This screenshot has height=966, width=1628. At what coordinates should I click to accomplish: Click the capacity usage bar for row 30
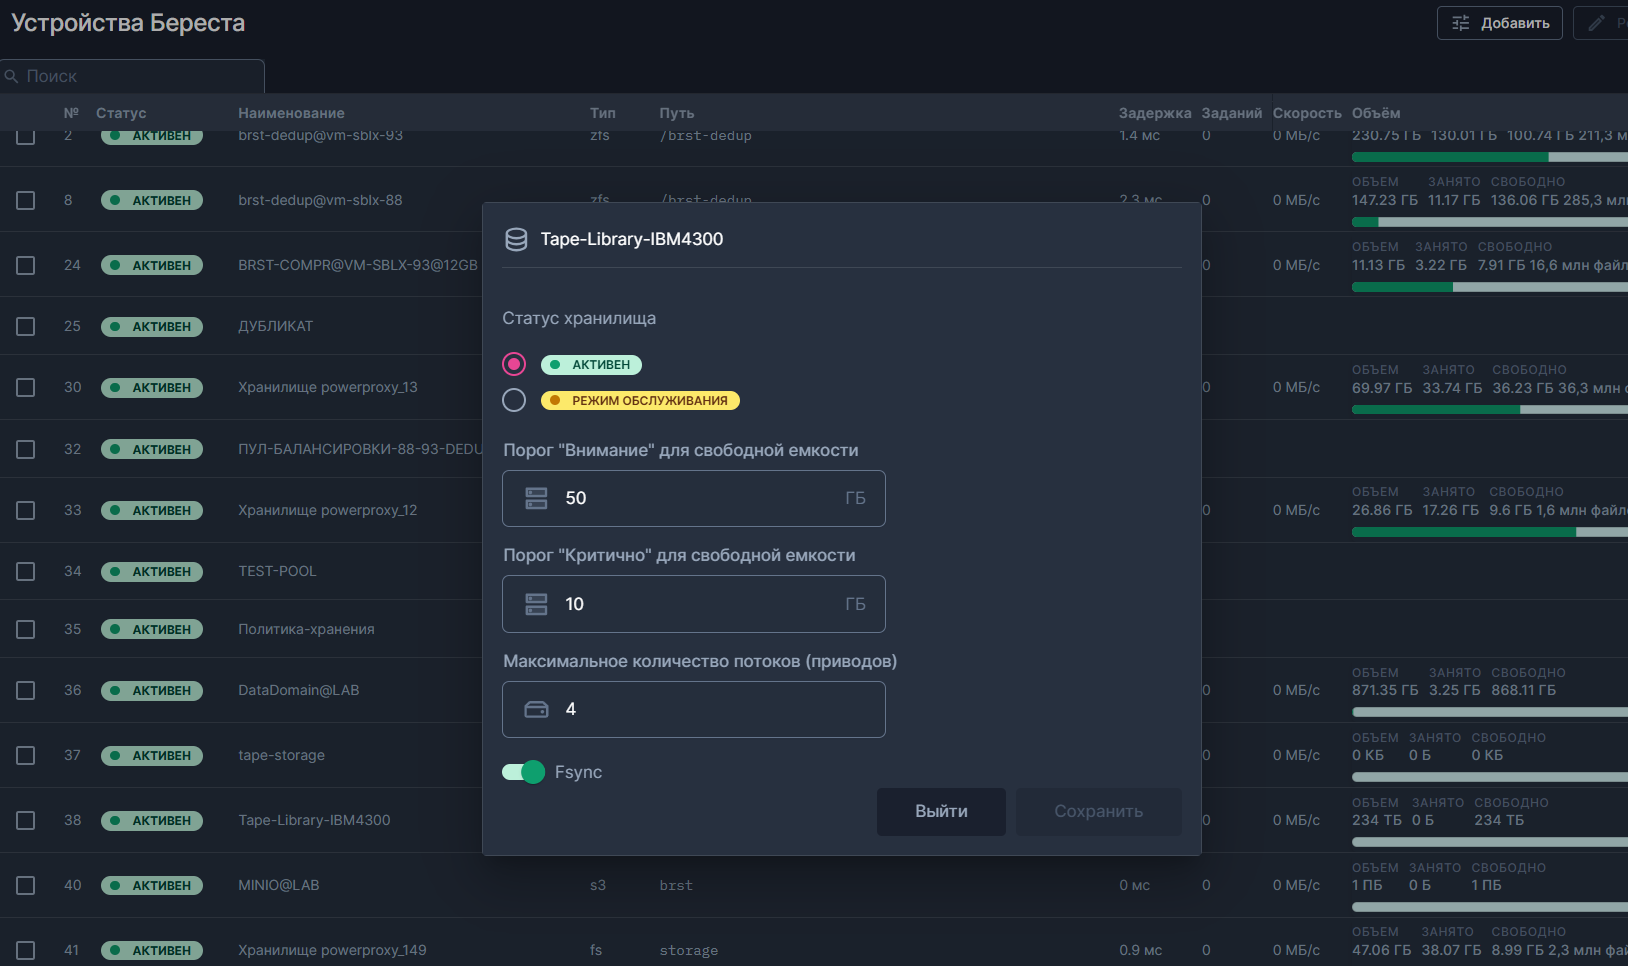(x=1488, y=409)
